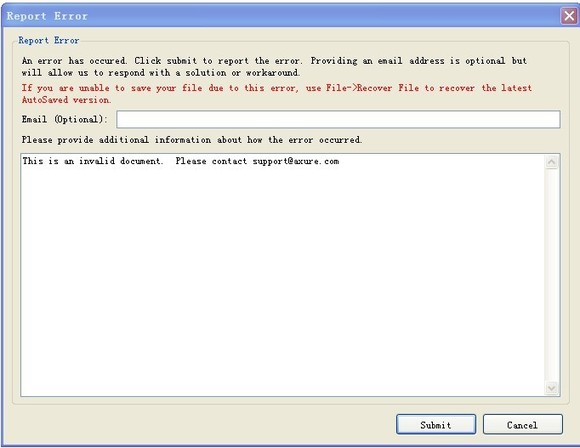Cancel the error report

[x=522, y=424]
